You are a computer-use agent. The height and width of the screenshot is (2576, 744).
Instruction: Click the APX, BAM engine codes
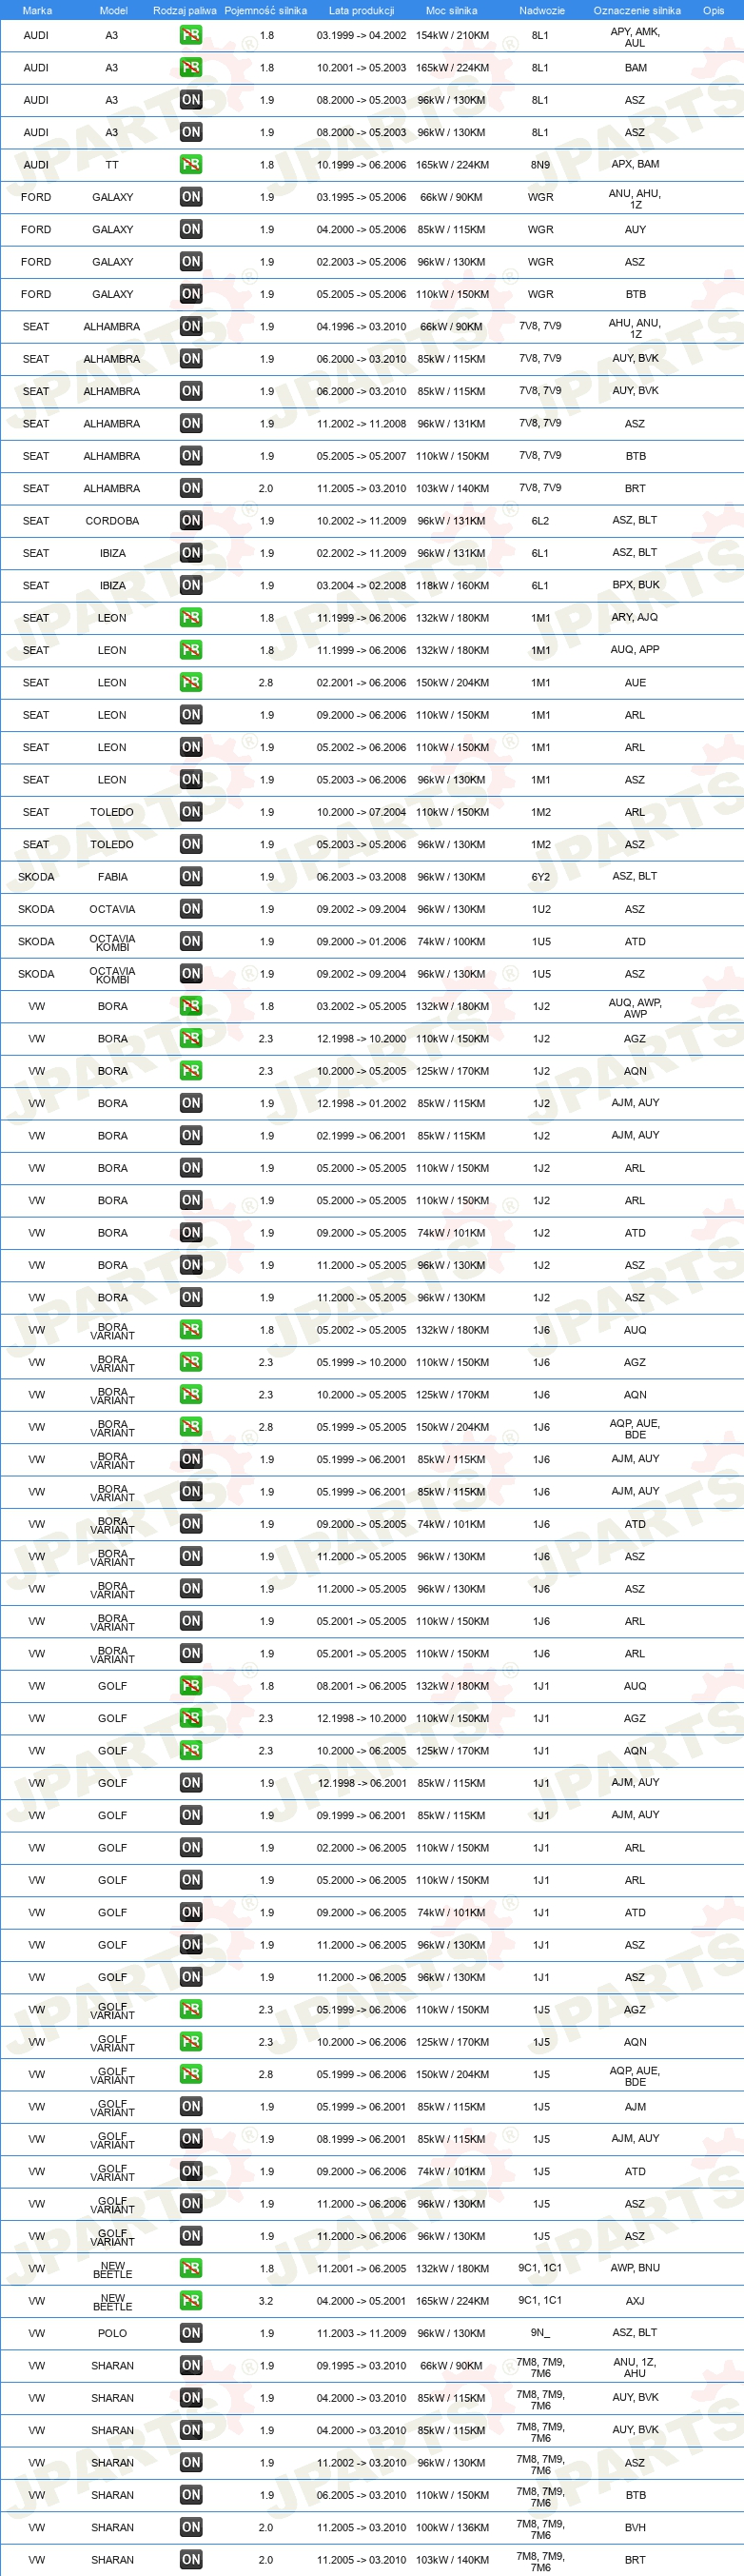pos(635,164)
